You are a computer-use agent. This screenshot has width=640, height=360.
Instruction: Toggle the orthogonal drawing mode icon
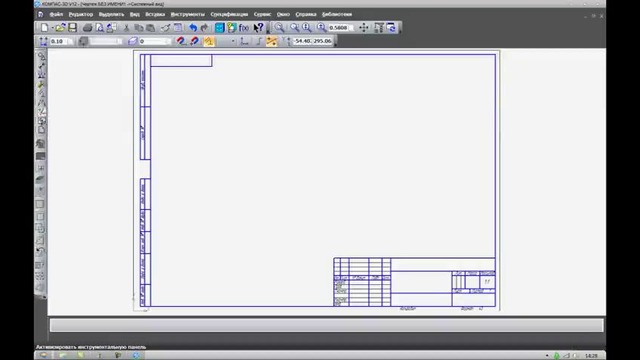pyautogui.click(x=259, y=41)
